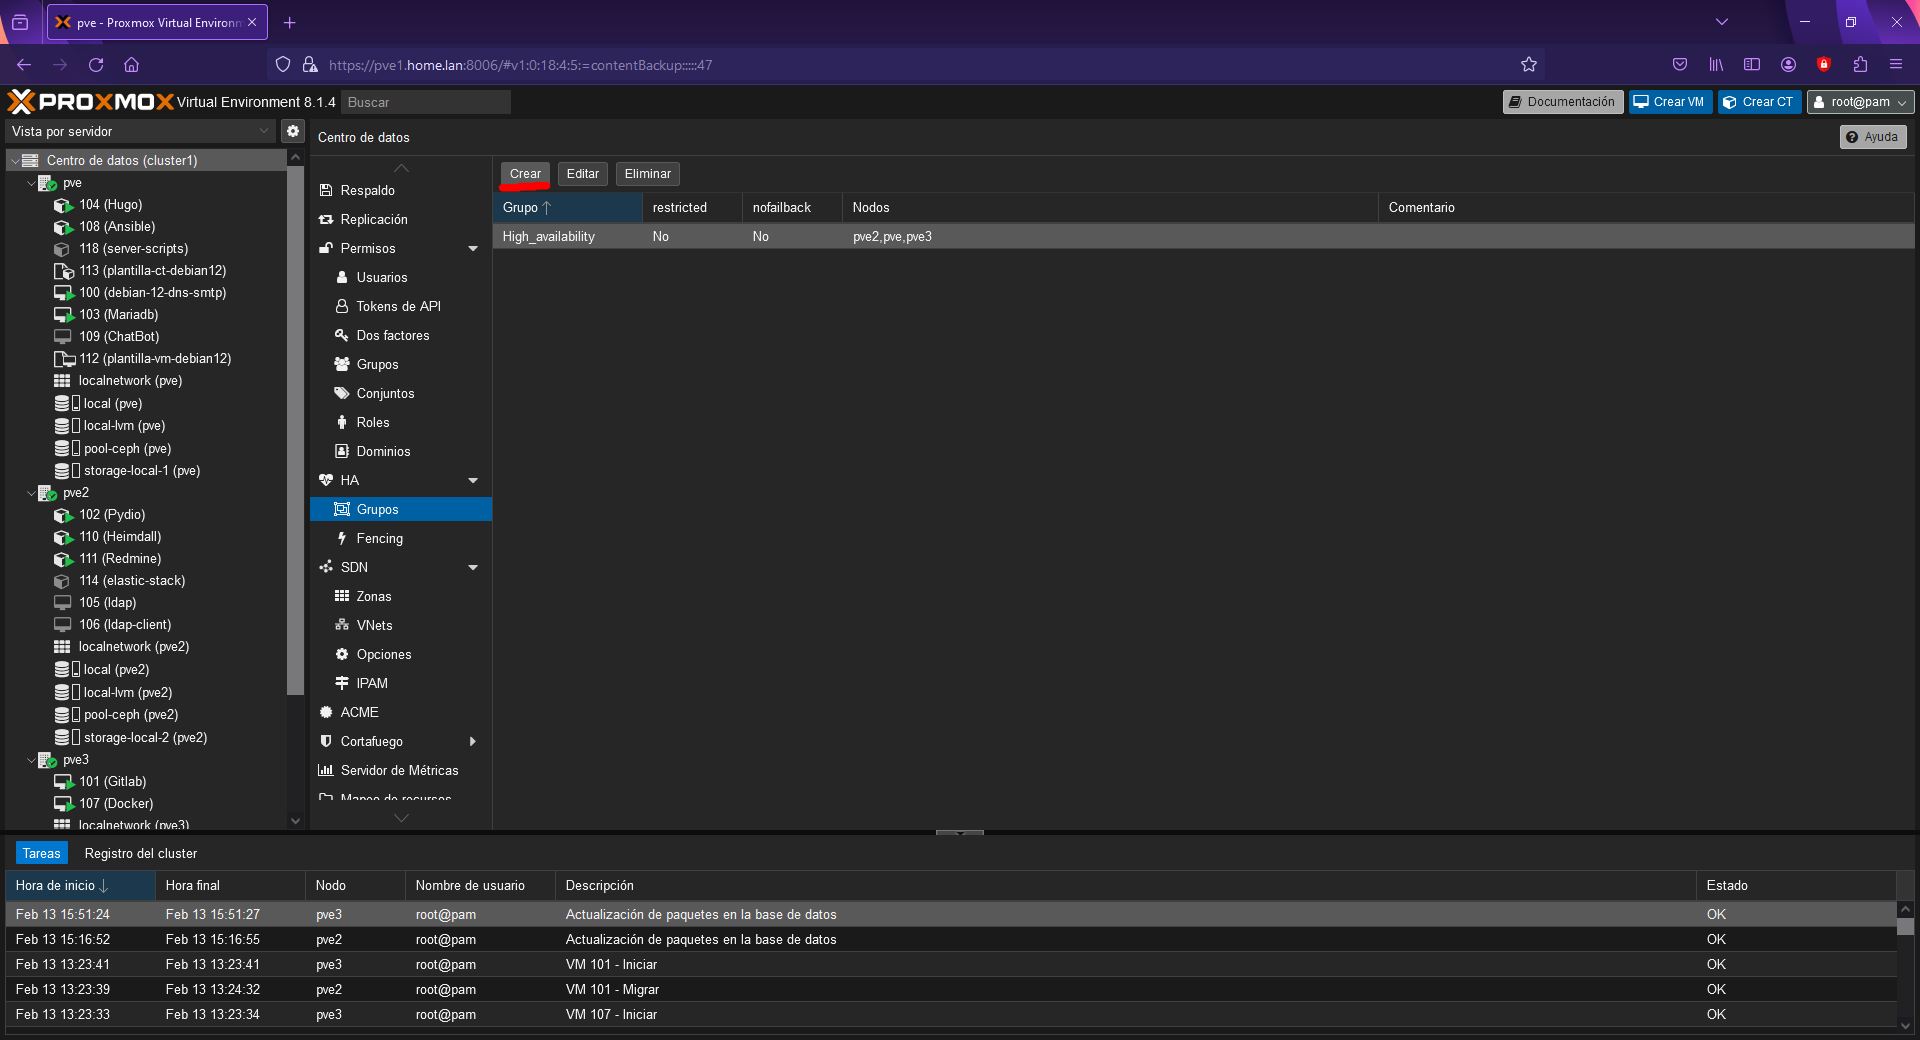This screenshot has height=1040, width=1920.
Task: Collapse the pve2 node tree
Action: pyautogui.click(x=31, y=493)
